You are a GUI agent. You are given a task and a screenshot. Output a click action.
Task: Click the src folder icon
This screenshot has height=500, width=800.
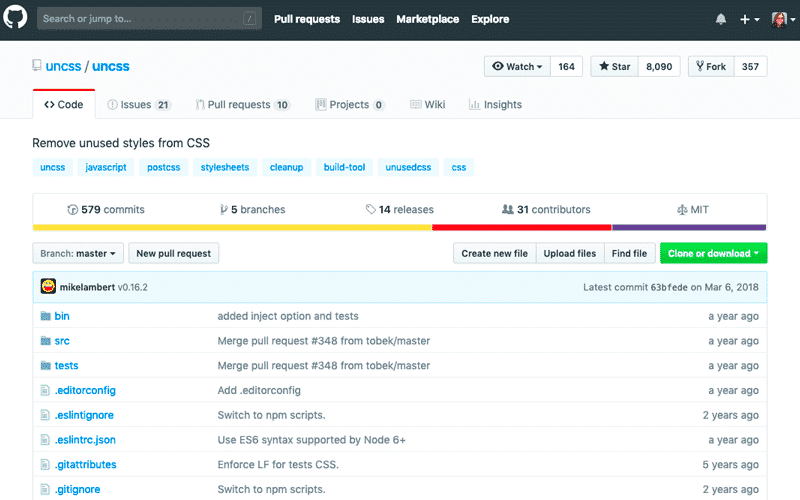tap(45, 341)
